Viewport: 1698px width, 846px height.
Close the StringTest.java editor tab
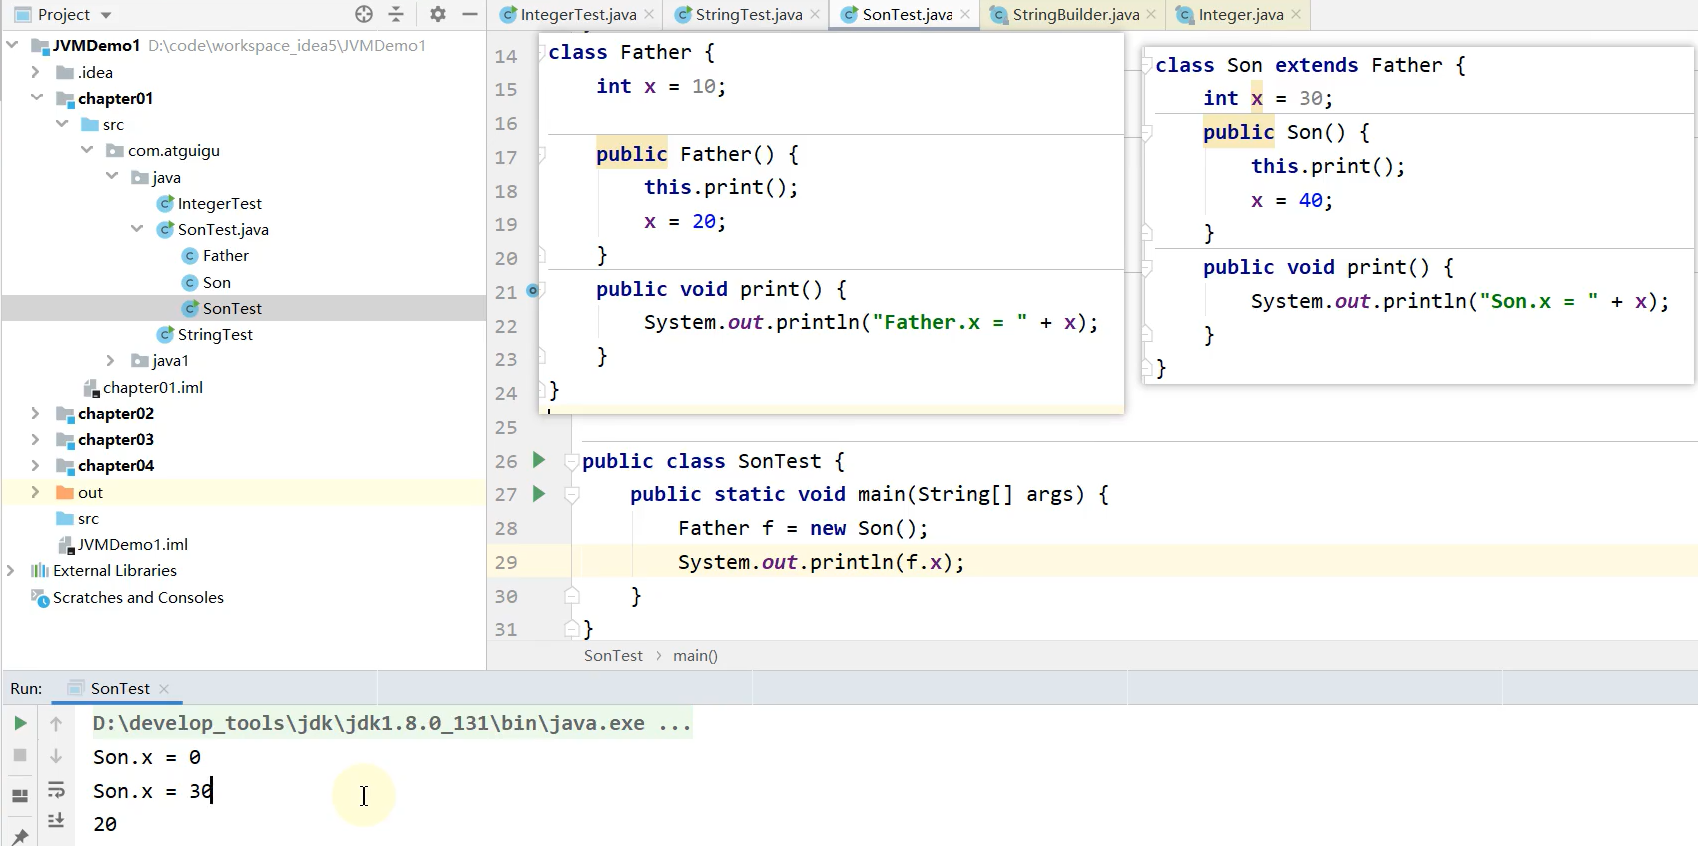click(816, 14)
